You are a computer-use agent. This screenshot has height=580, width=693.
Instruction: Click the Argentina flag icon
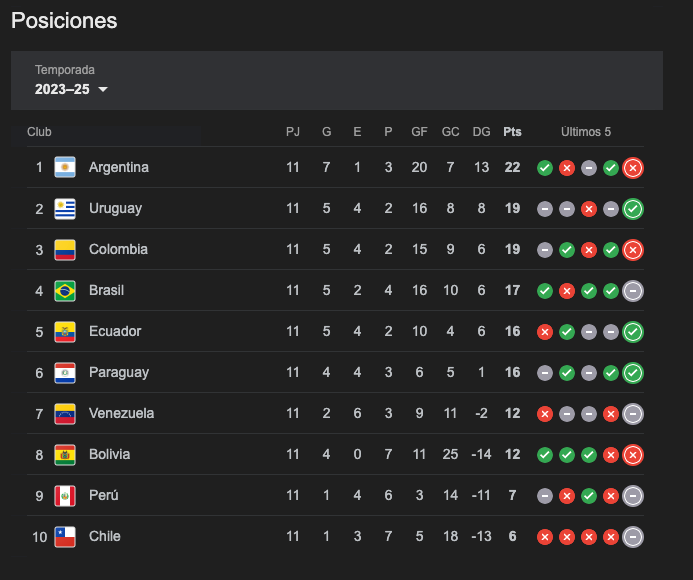(x=65, y=167)
